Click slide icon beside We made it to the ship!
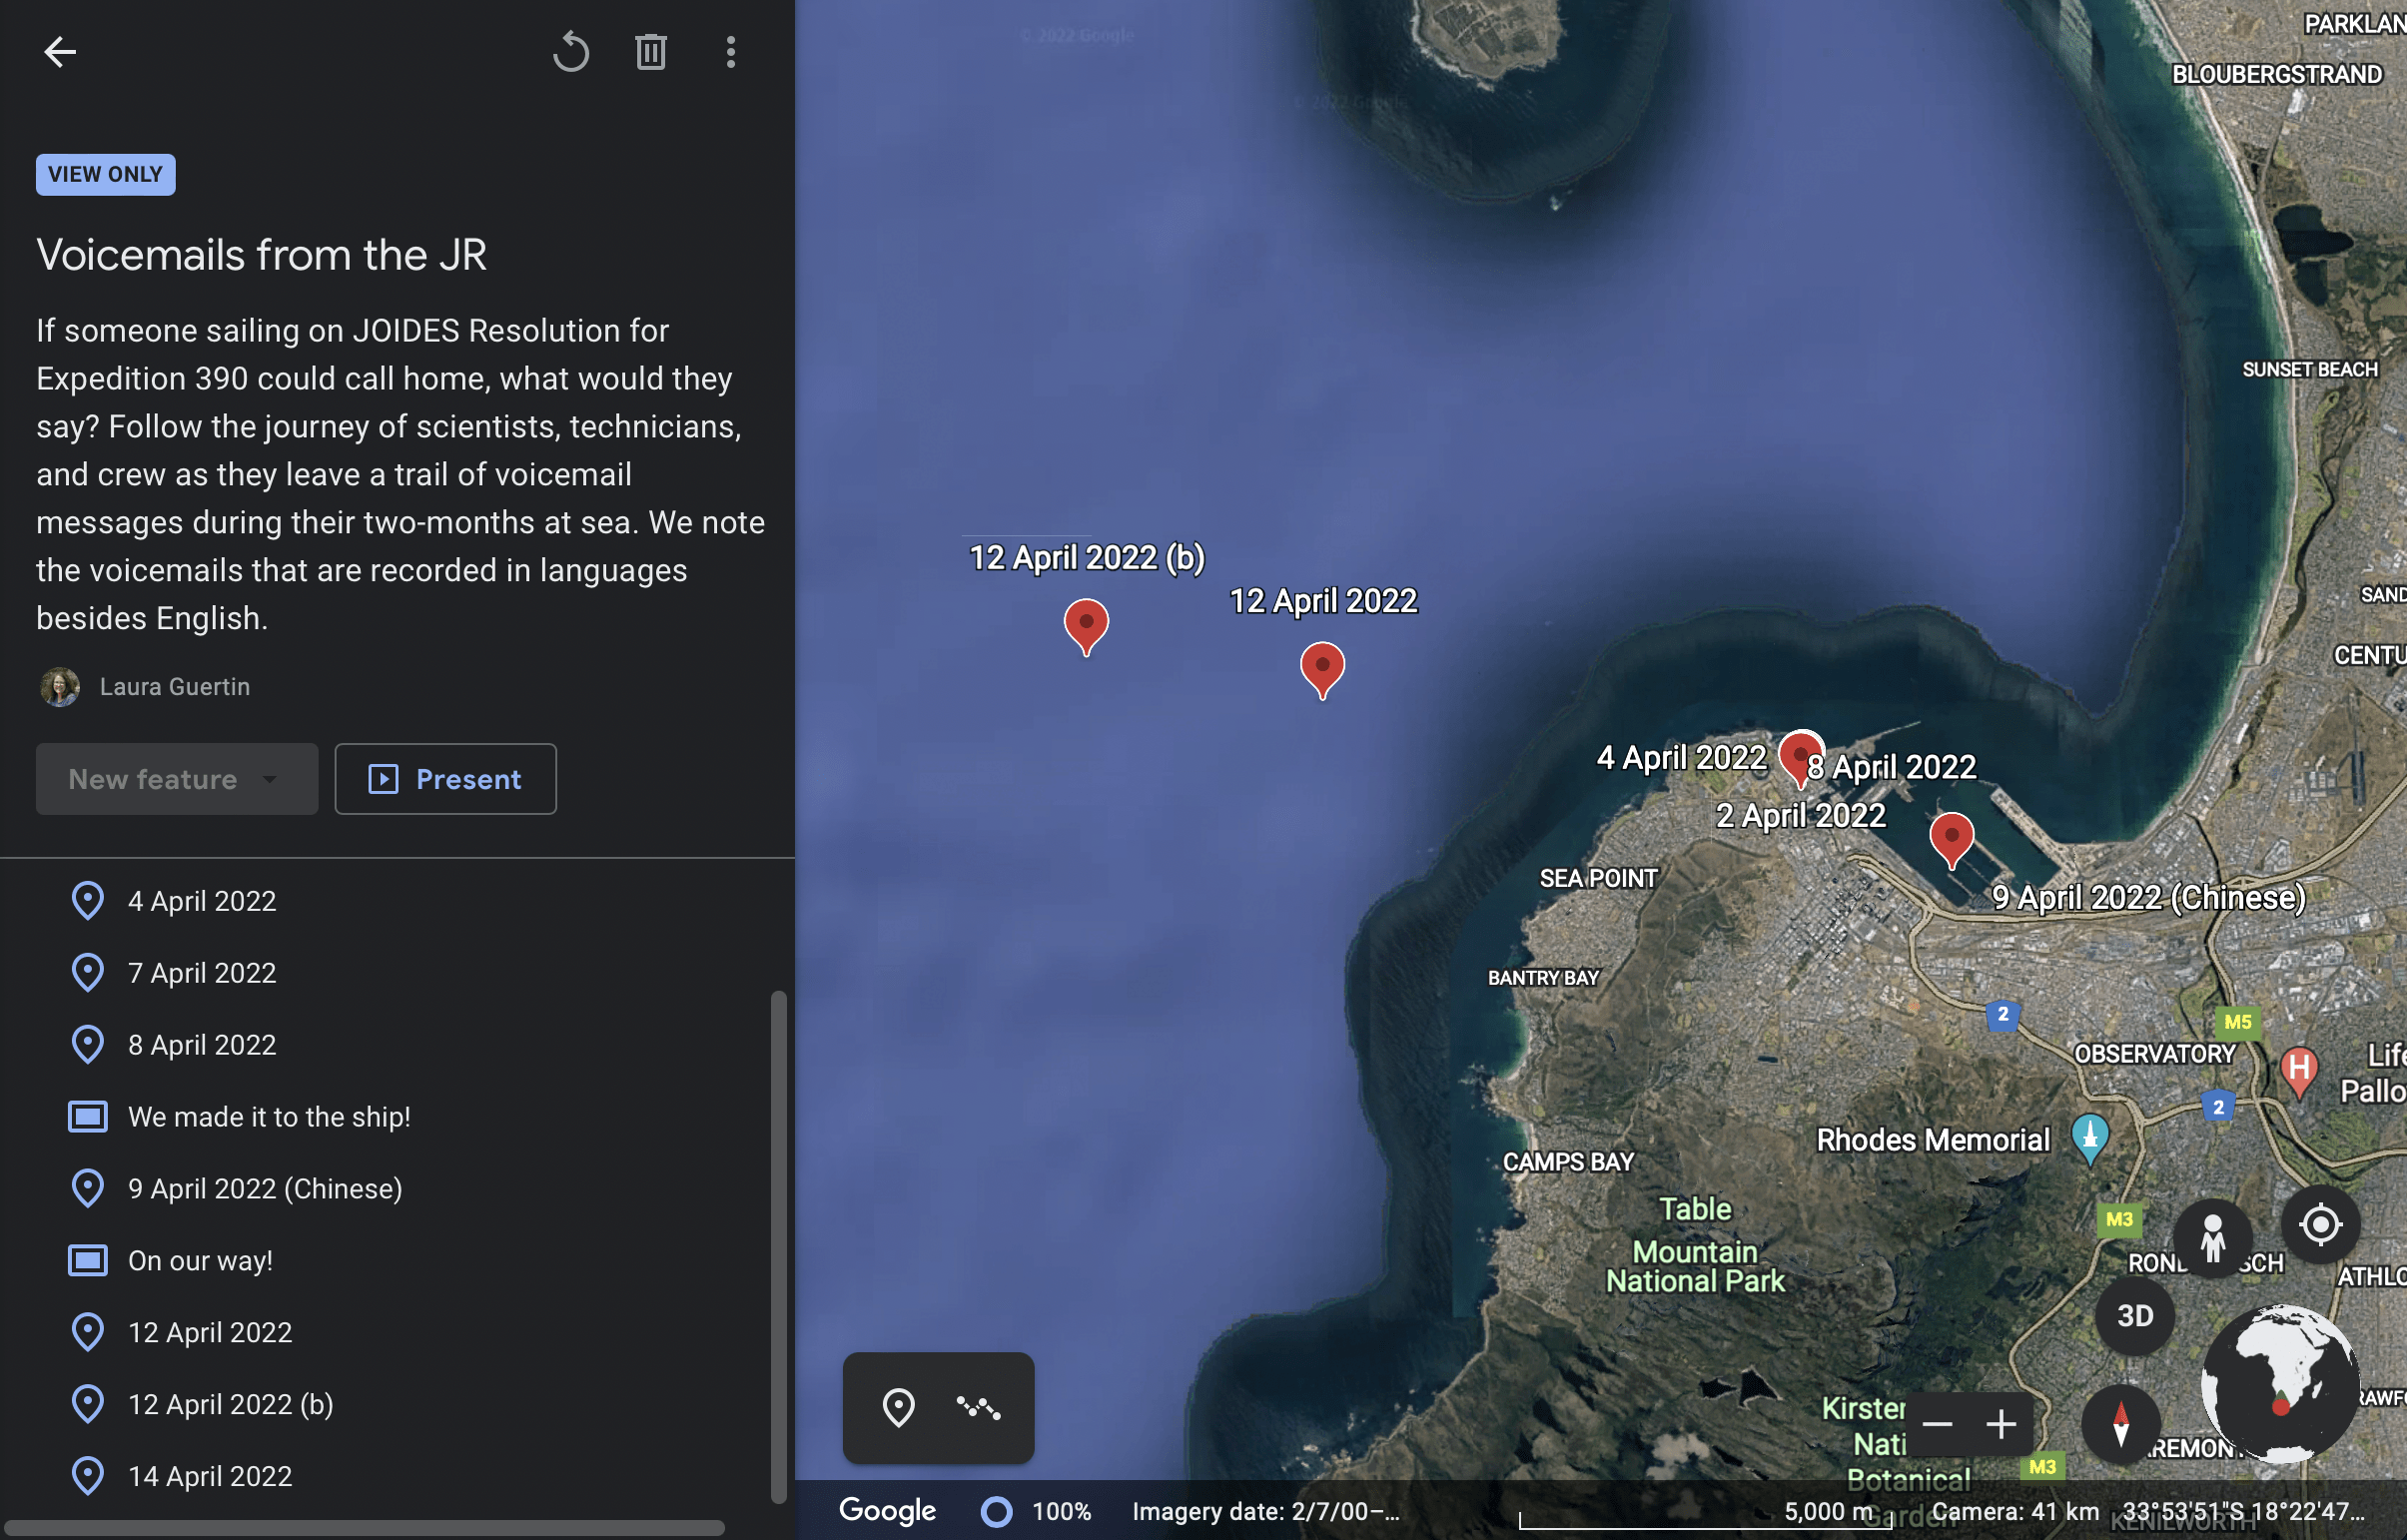The width and height of the screenshot is (2407, 1540). (88, 1117)
